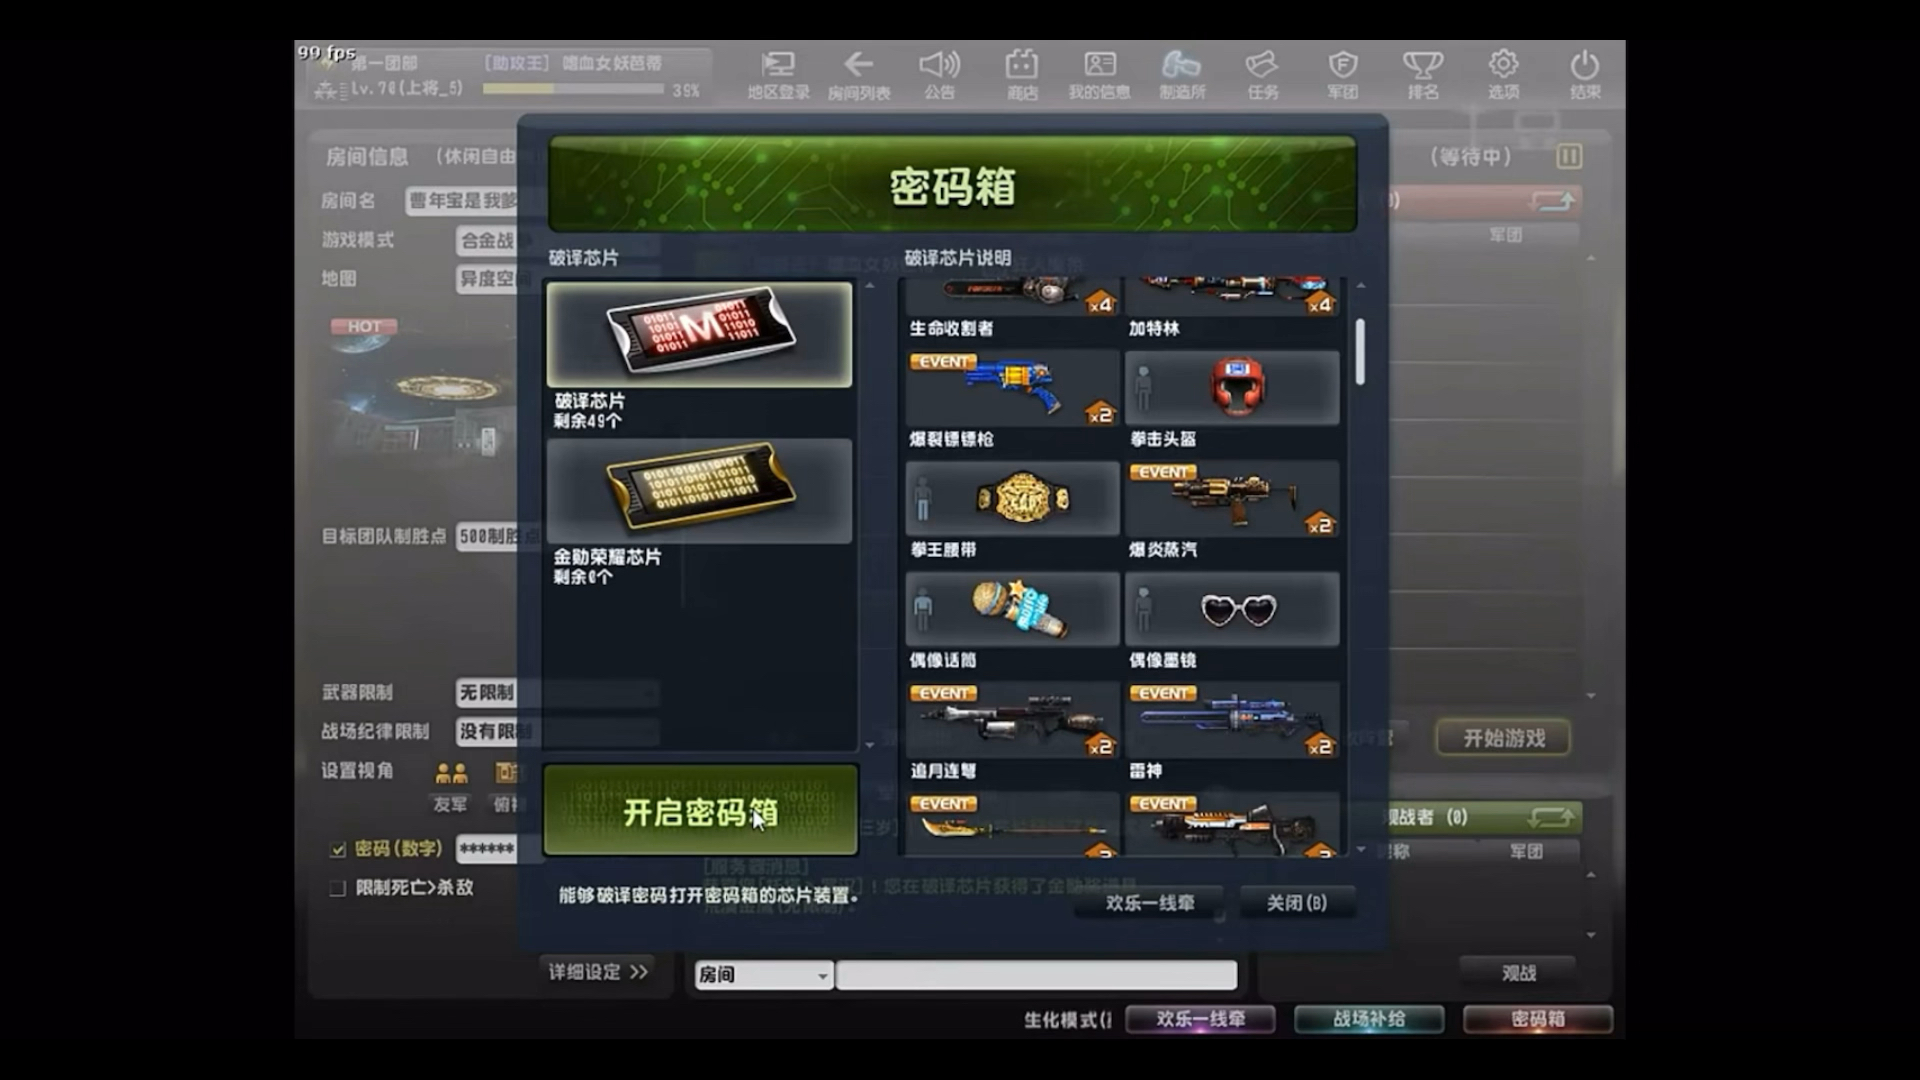The image size is (1920, 1080).
Task: Click the item list scrollbar thumb
Action: pos(1360,351)
